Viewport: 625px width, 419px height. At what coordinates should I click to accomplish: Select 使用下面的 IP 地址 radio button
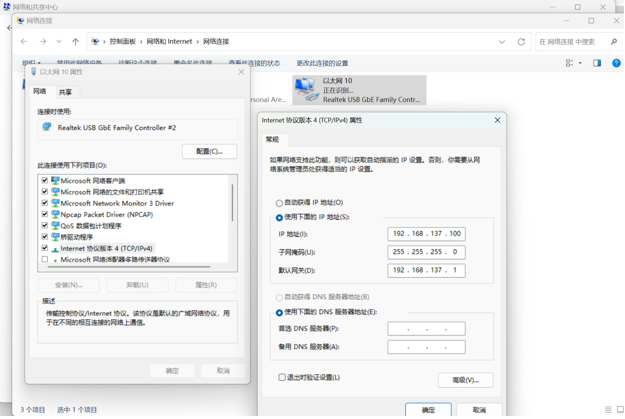tap(279, 217)
